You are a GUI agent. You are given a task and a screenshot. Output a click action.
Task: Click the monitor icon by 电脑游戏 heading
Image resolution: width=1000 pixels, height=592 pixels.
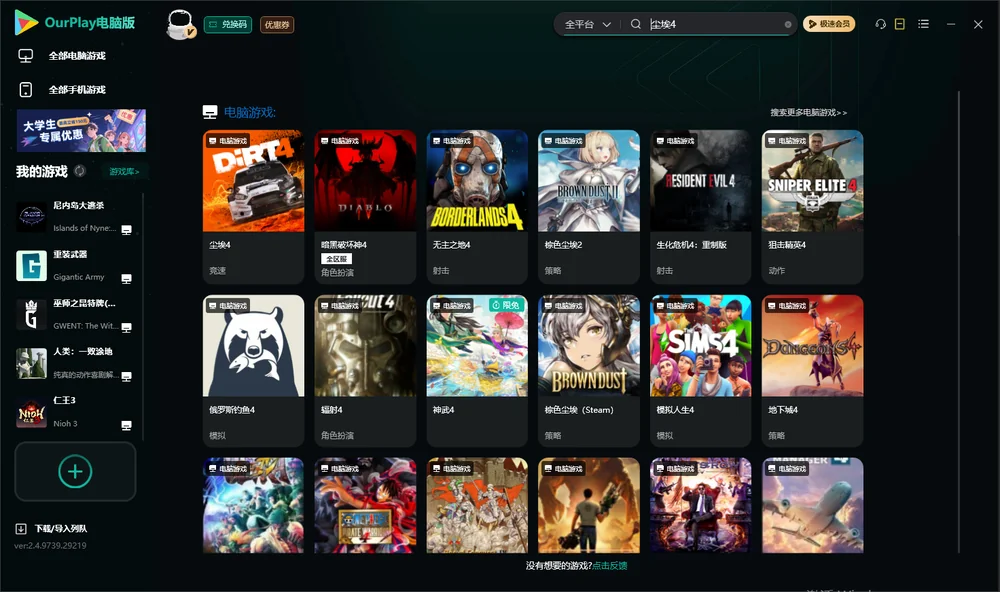(x=210, y=112)
